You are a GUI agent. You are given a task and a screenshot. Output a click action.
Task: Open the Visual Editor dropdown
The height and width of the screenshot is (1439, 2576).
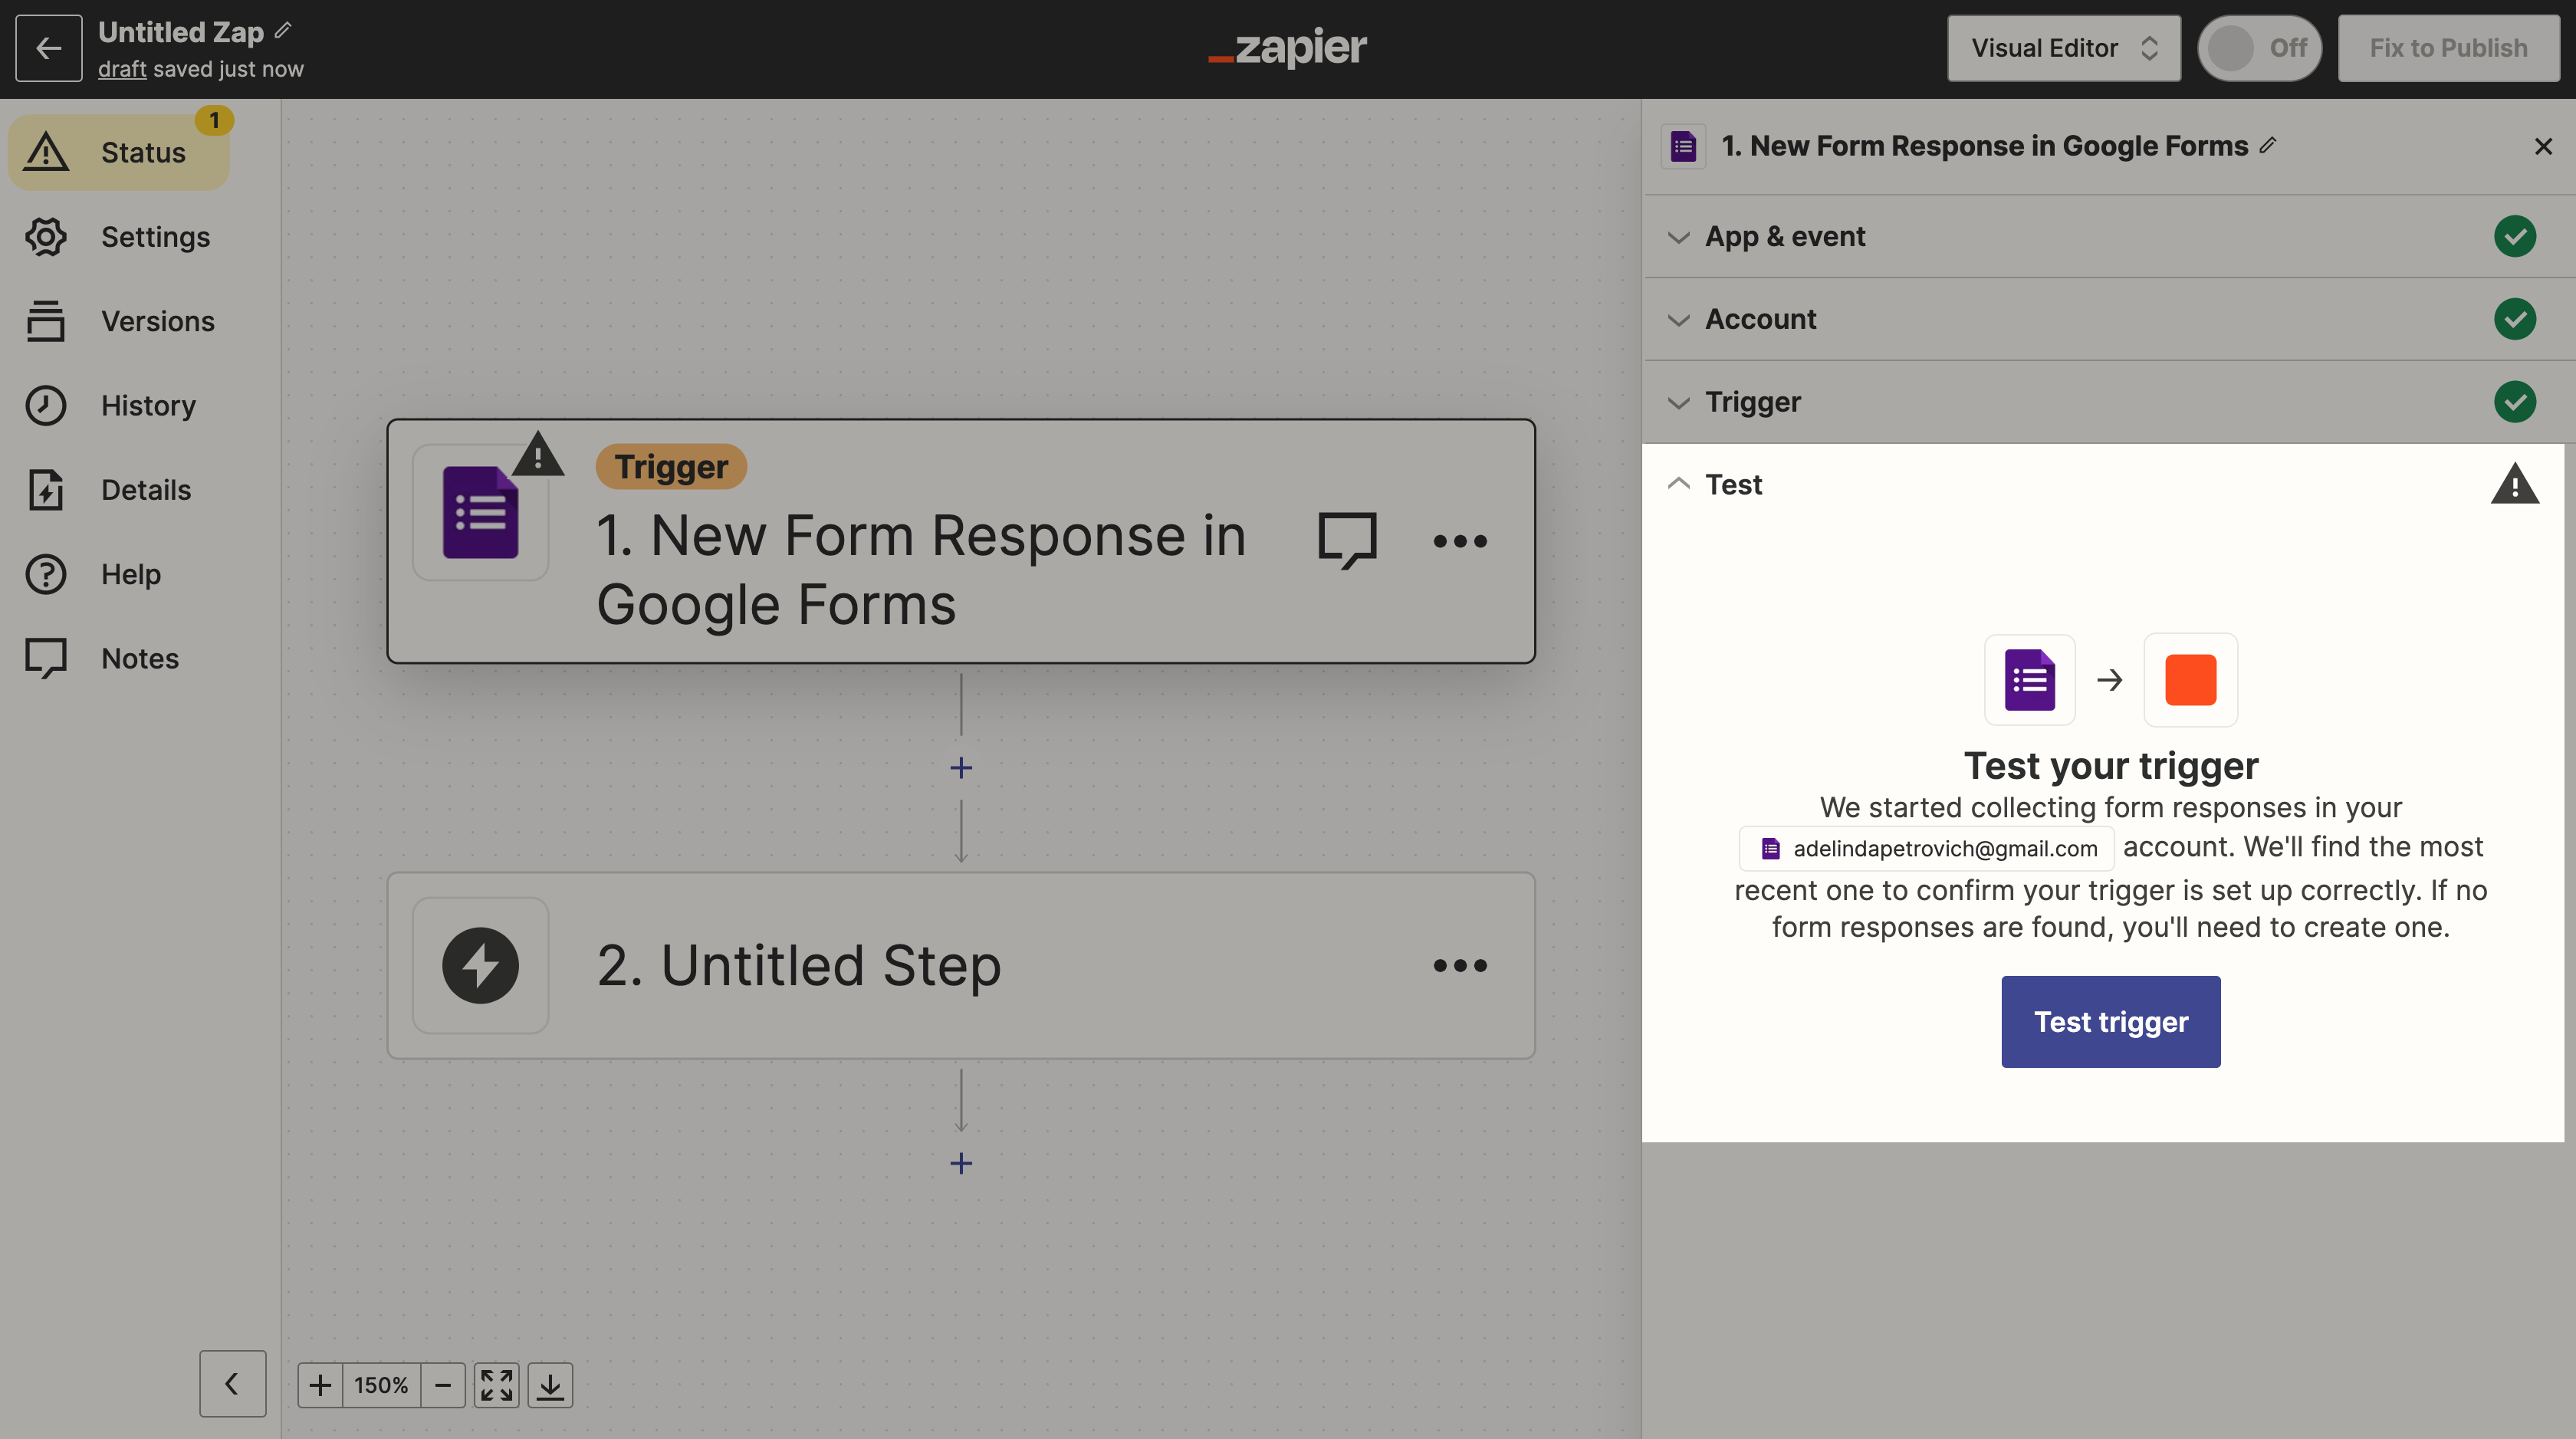[x=2063, y=48]
